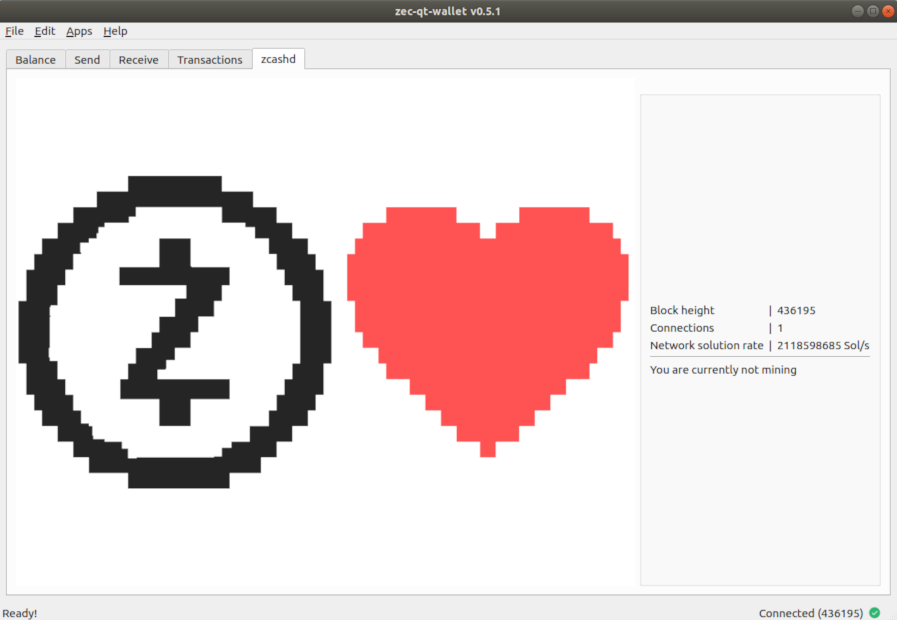
Task: Open the Edit menu
Action: tap(45, 31)
